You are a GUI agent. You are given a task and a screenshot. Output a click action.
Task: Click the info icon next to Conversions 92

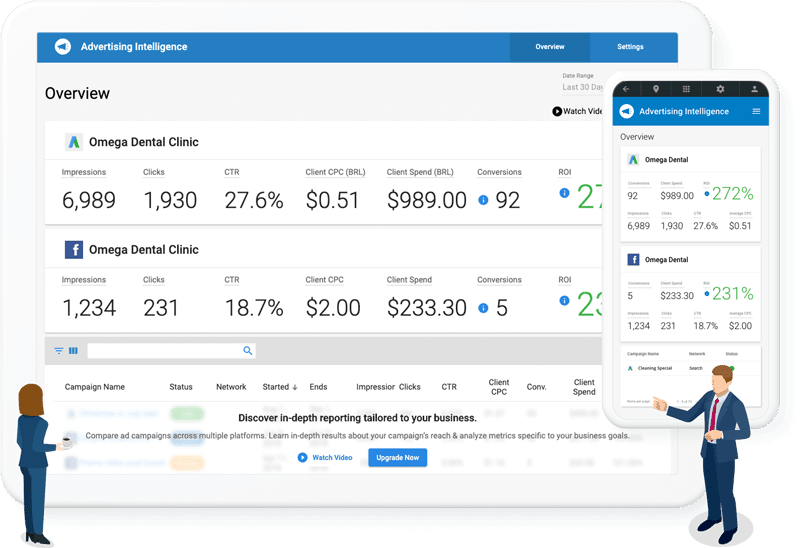tap(483, 200)
